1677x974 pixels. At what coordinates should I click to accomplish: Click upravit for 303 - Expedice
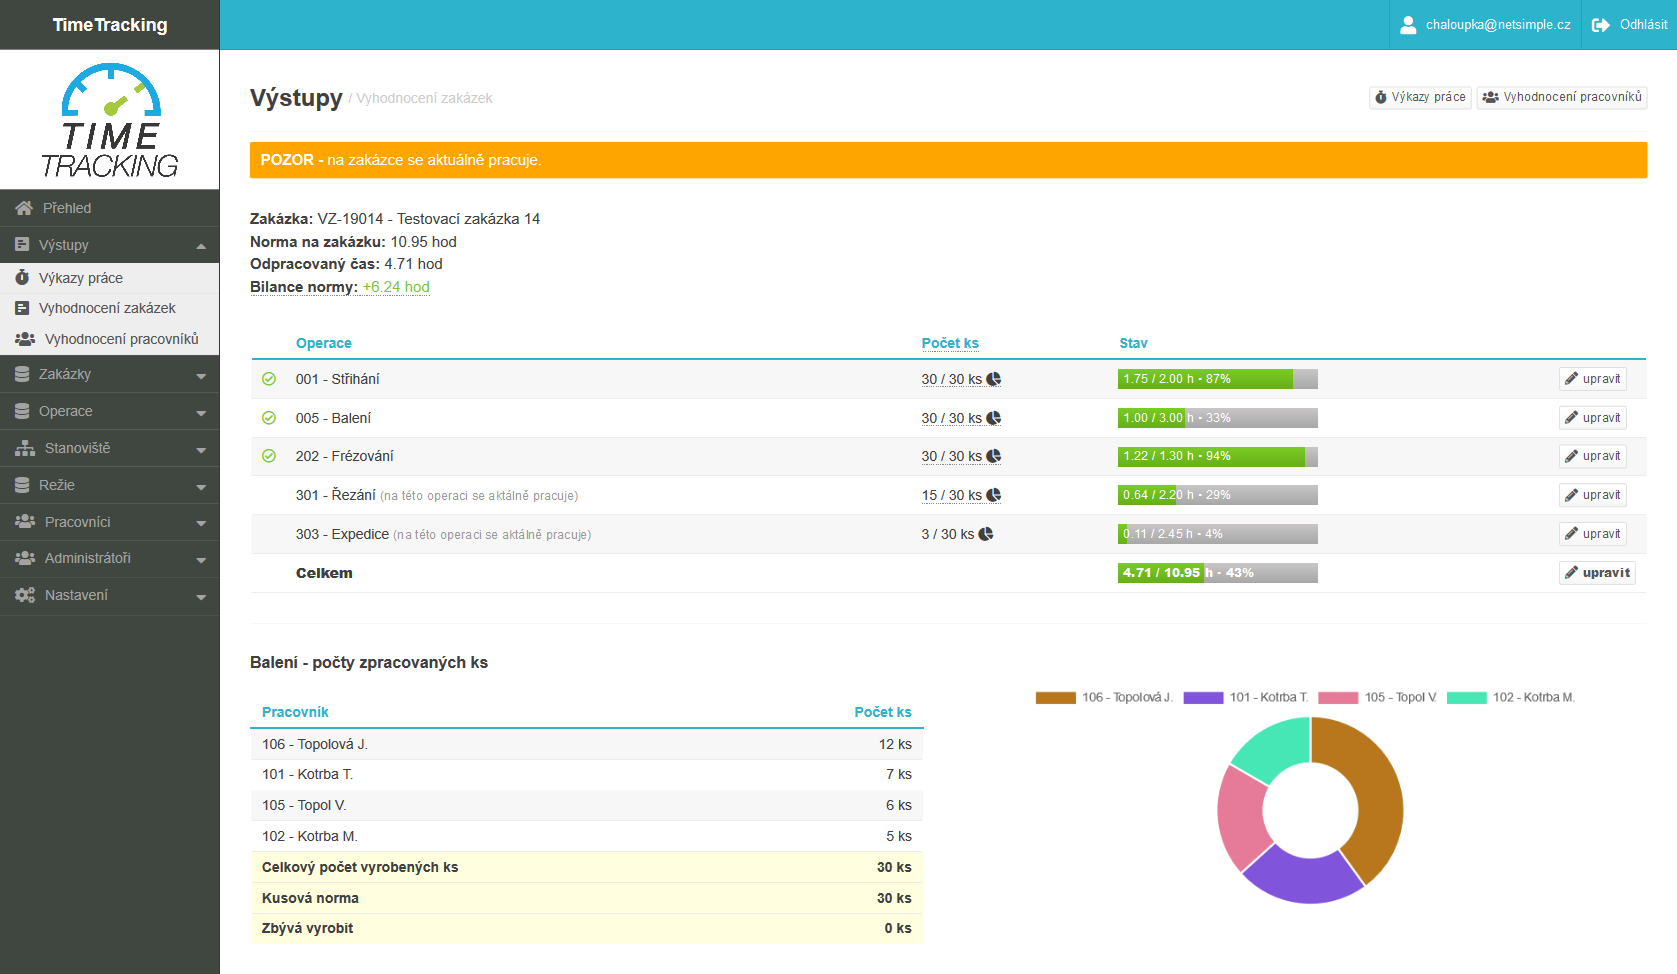(x=1593, y=534)
